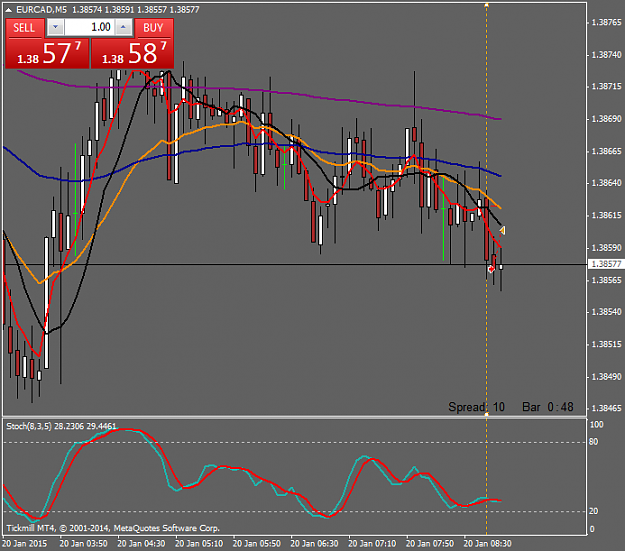Click the Spread: 10 label
The height and width of the screenshot is (551, 625).
pyautogui.click(x=476, y=407)
